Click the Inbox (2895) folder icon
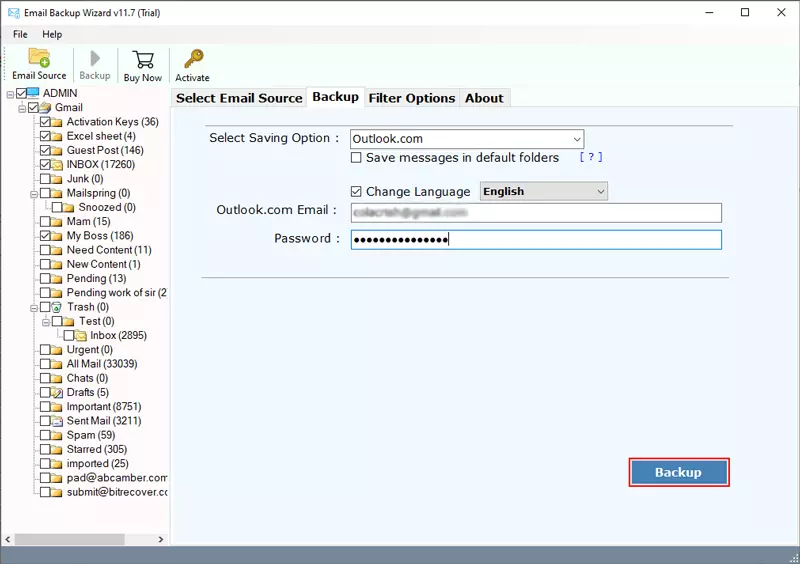This screenshot has width=800, height=564. (81, 335)
